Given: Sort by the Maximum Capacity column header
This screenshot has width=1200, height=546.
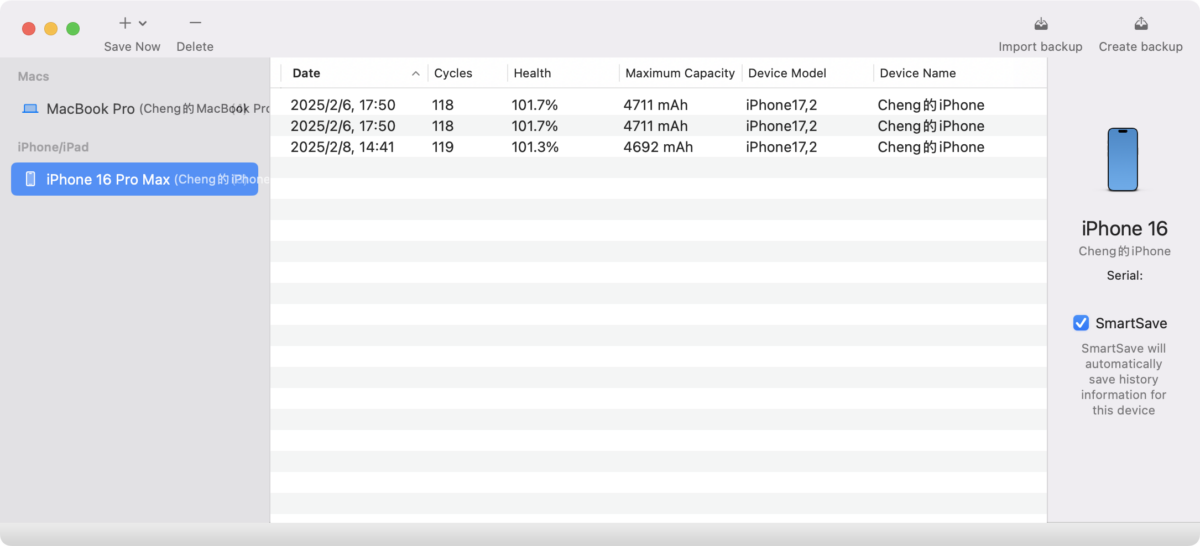Looking at the screenshot, I should [x=680, y=73].
